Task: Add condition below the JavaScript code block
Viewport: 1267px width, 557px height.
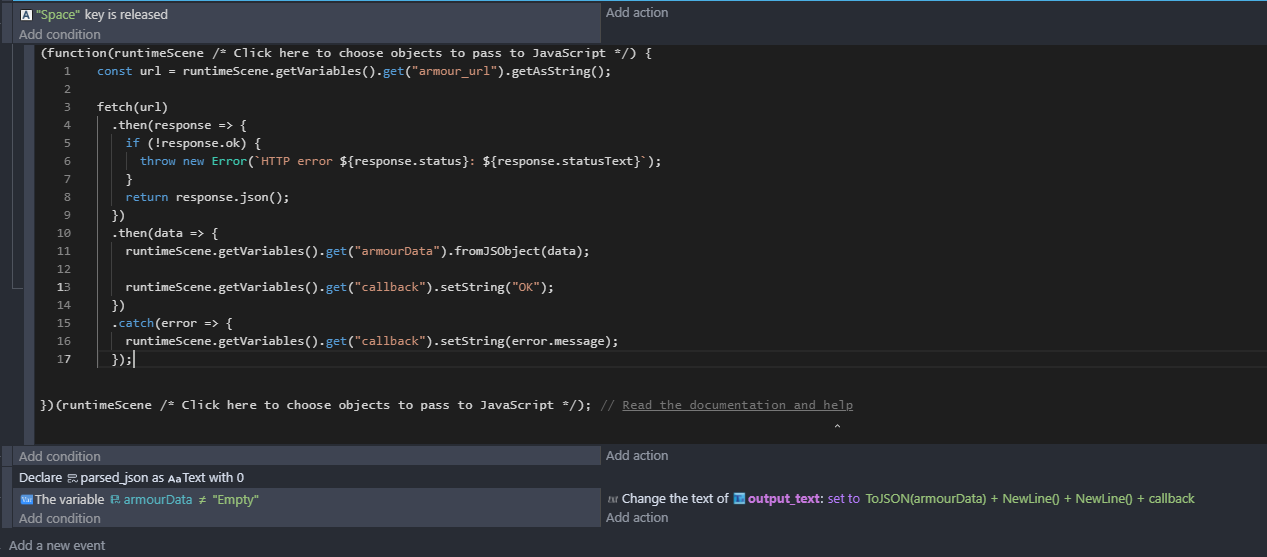Action: (60, 456)
